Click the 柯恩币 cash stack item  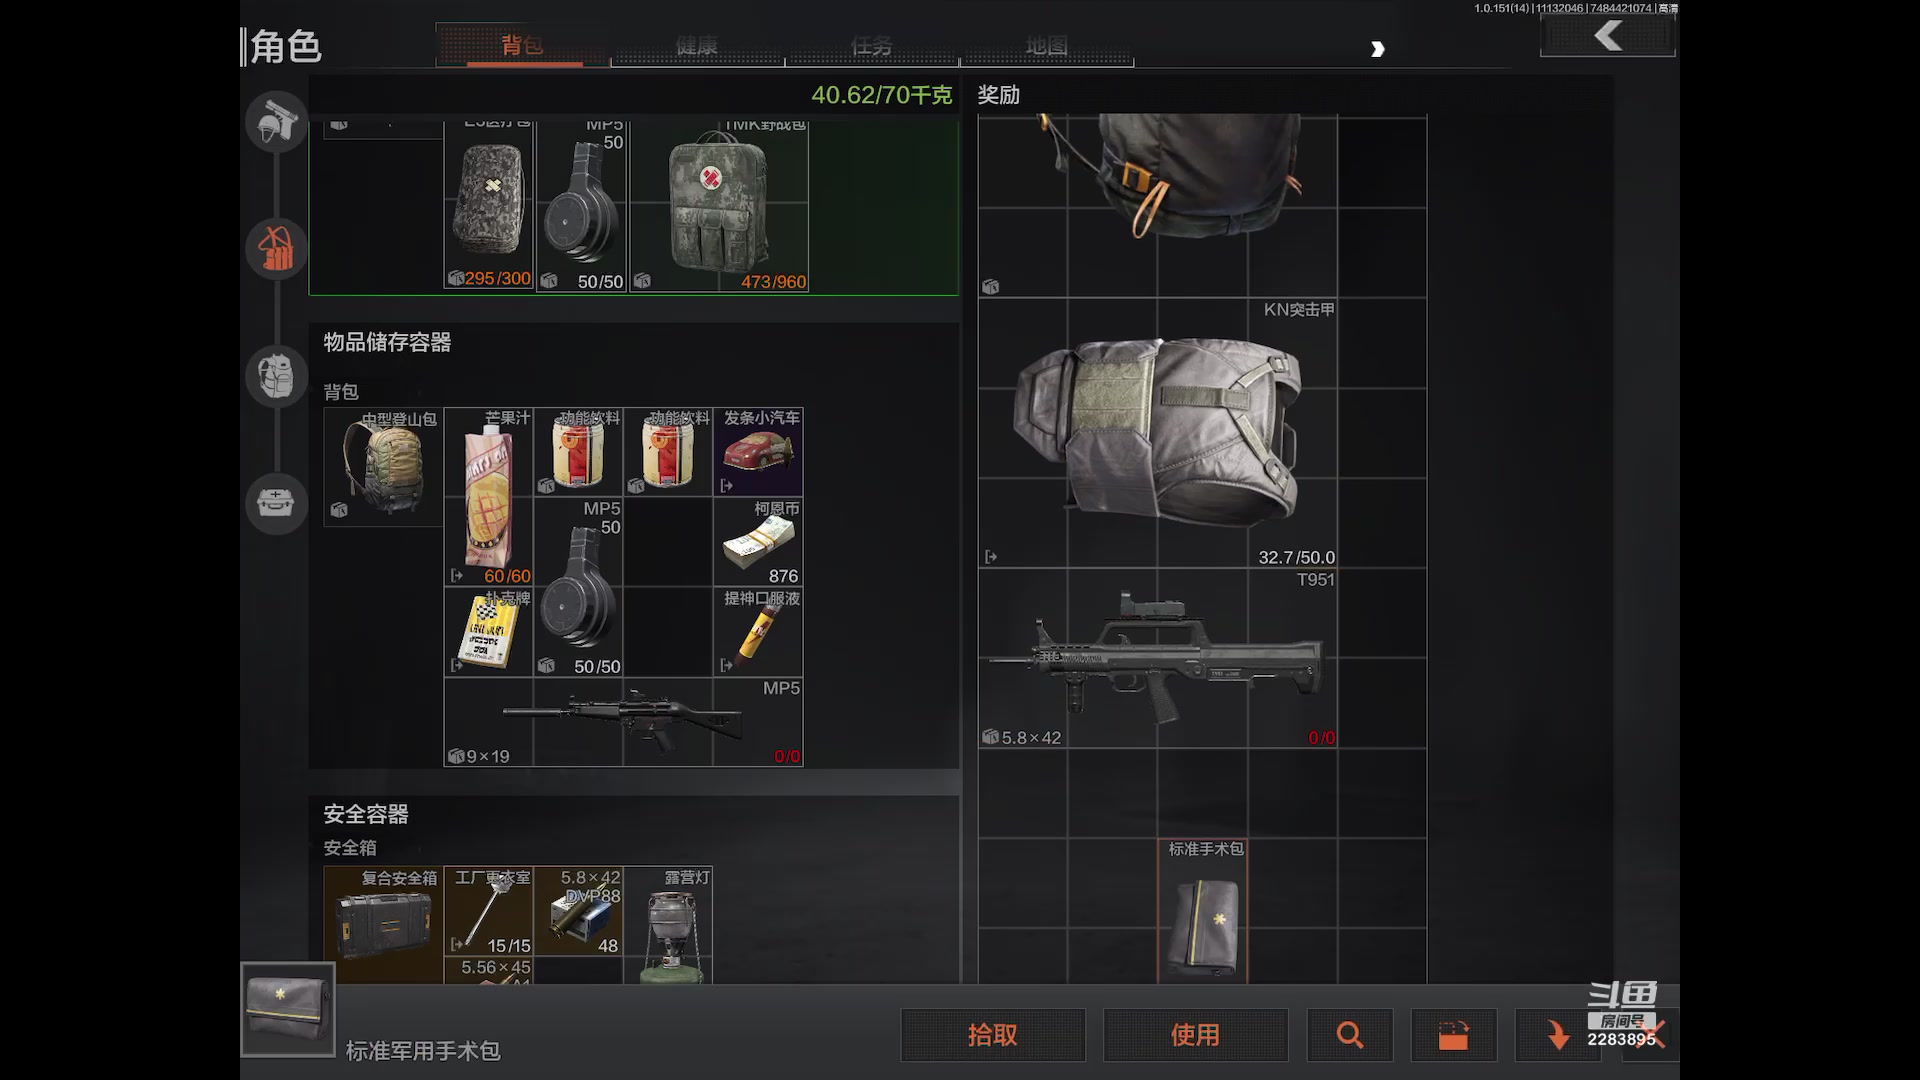(x=758, y=543)
